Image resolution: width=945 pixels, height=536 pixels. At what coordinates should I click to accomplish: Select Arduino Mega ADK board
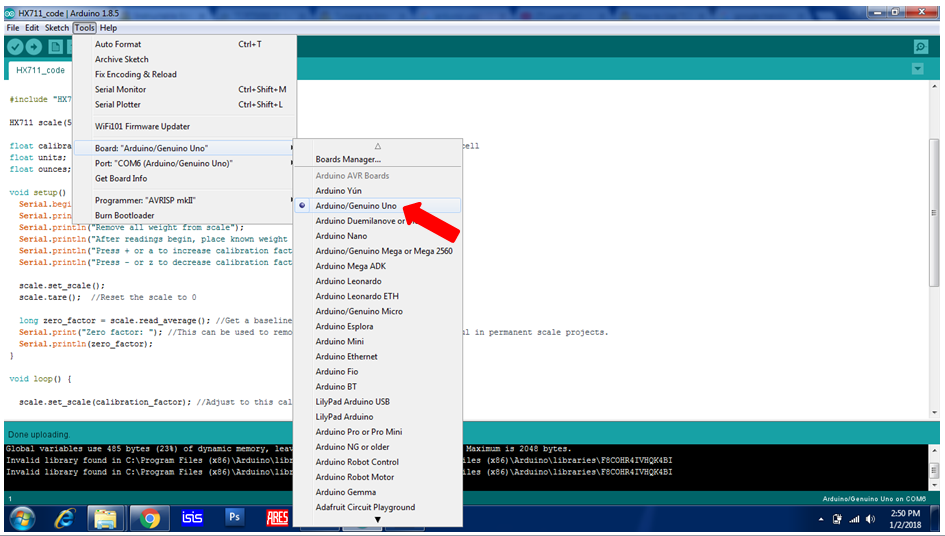(378, 266)
